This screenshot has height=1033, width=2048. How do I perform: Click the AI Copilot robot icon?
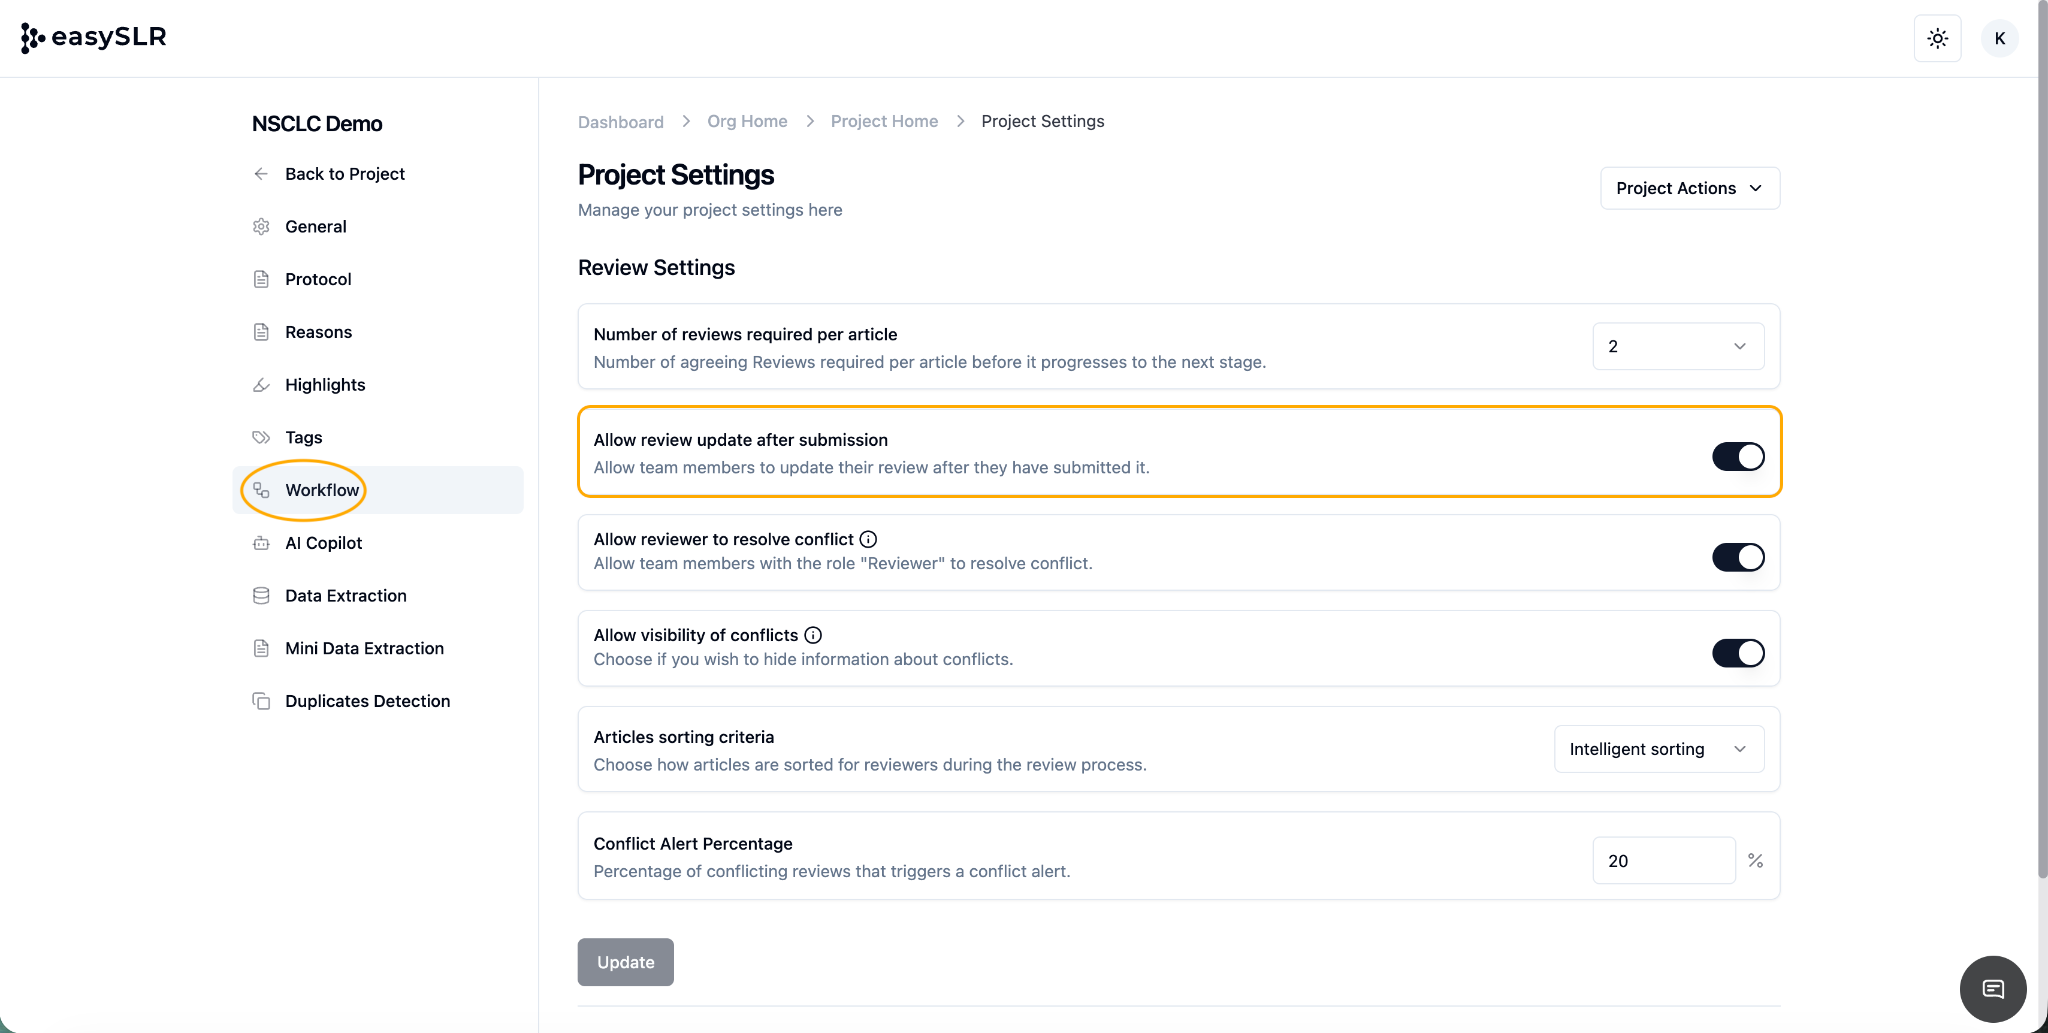[261, 543]
